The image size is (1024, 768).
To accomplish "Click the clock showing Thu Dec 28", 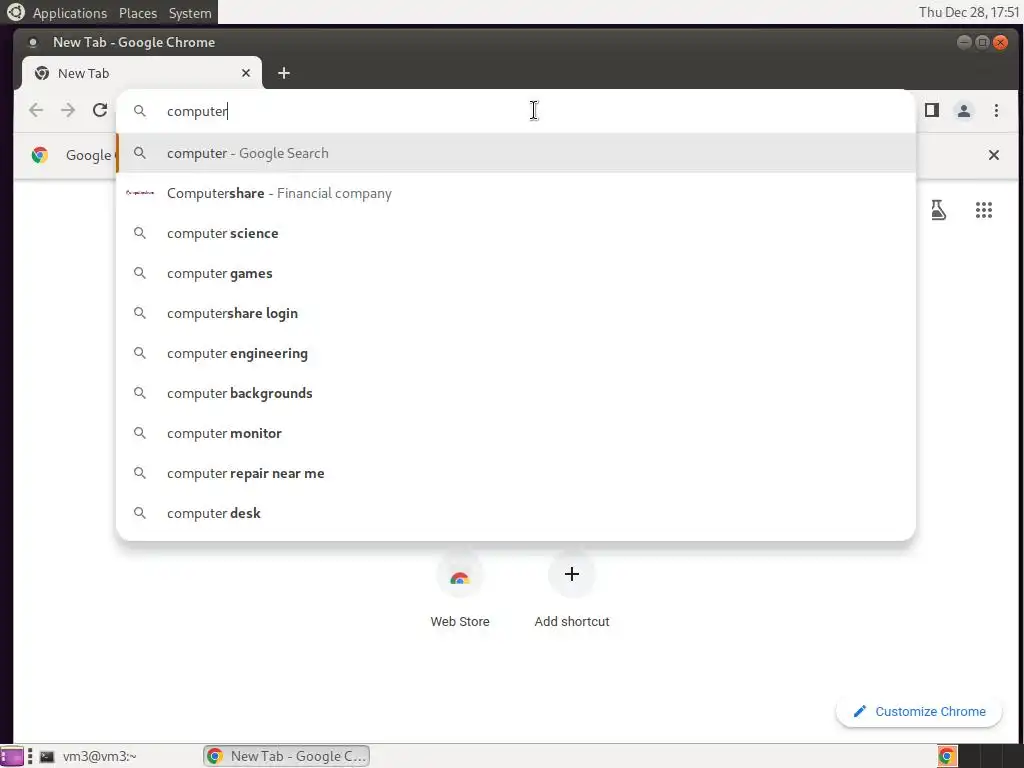I will click(968, 12).
